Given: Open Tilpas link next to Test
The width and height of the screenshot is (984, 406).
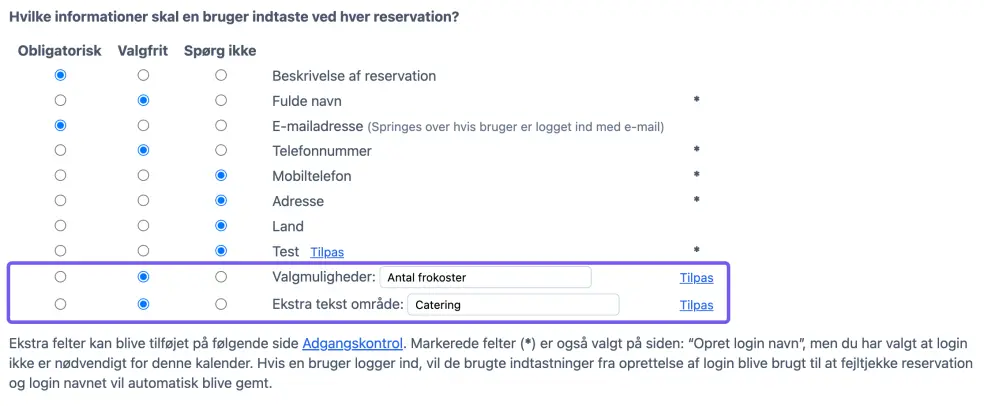Looking at the screenshot, I should coord(327,252).
